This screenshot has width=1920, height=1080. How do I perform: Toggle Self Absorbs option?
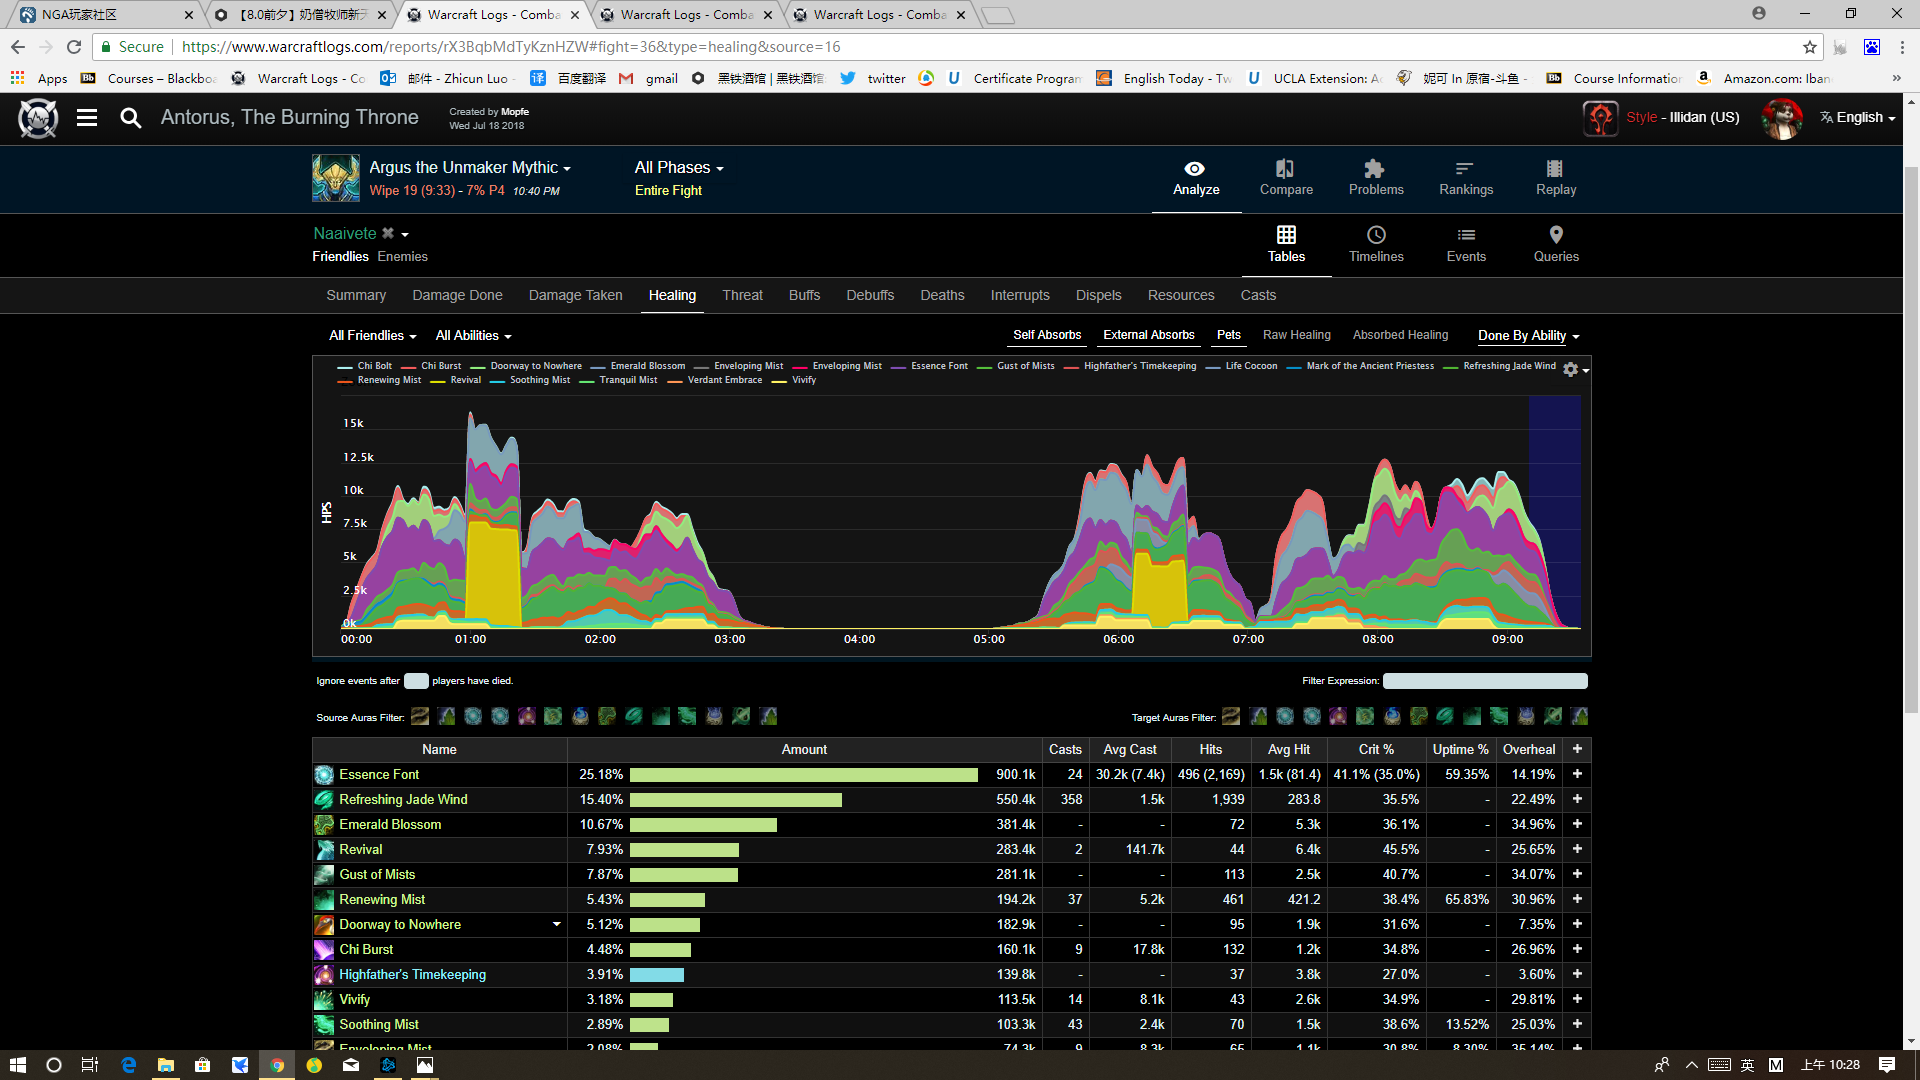[x=1047, y=335]
